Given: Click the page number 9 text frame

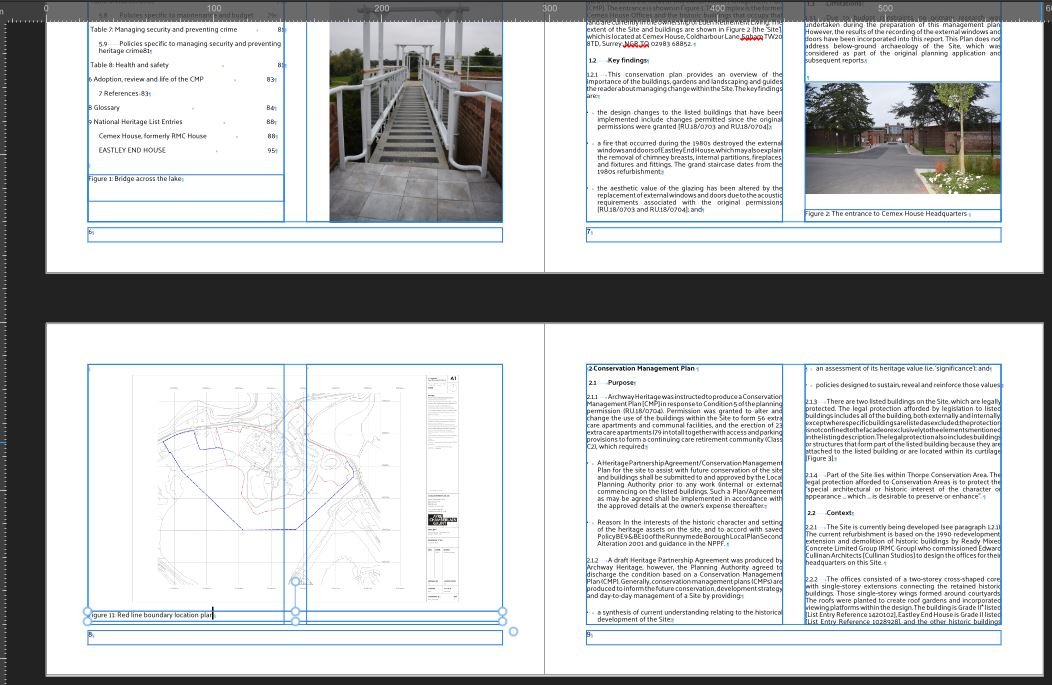Looking at the screenshot, I should pos(794,637).
